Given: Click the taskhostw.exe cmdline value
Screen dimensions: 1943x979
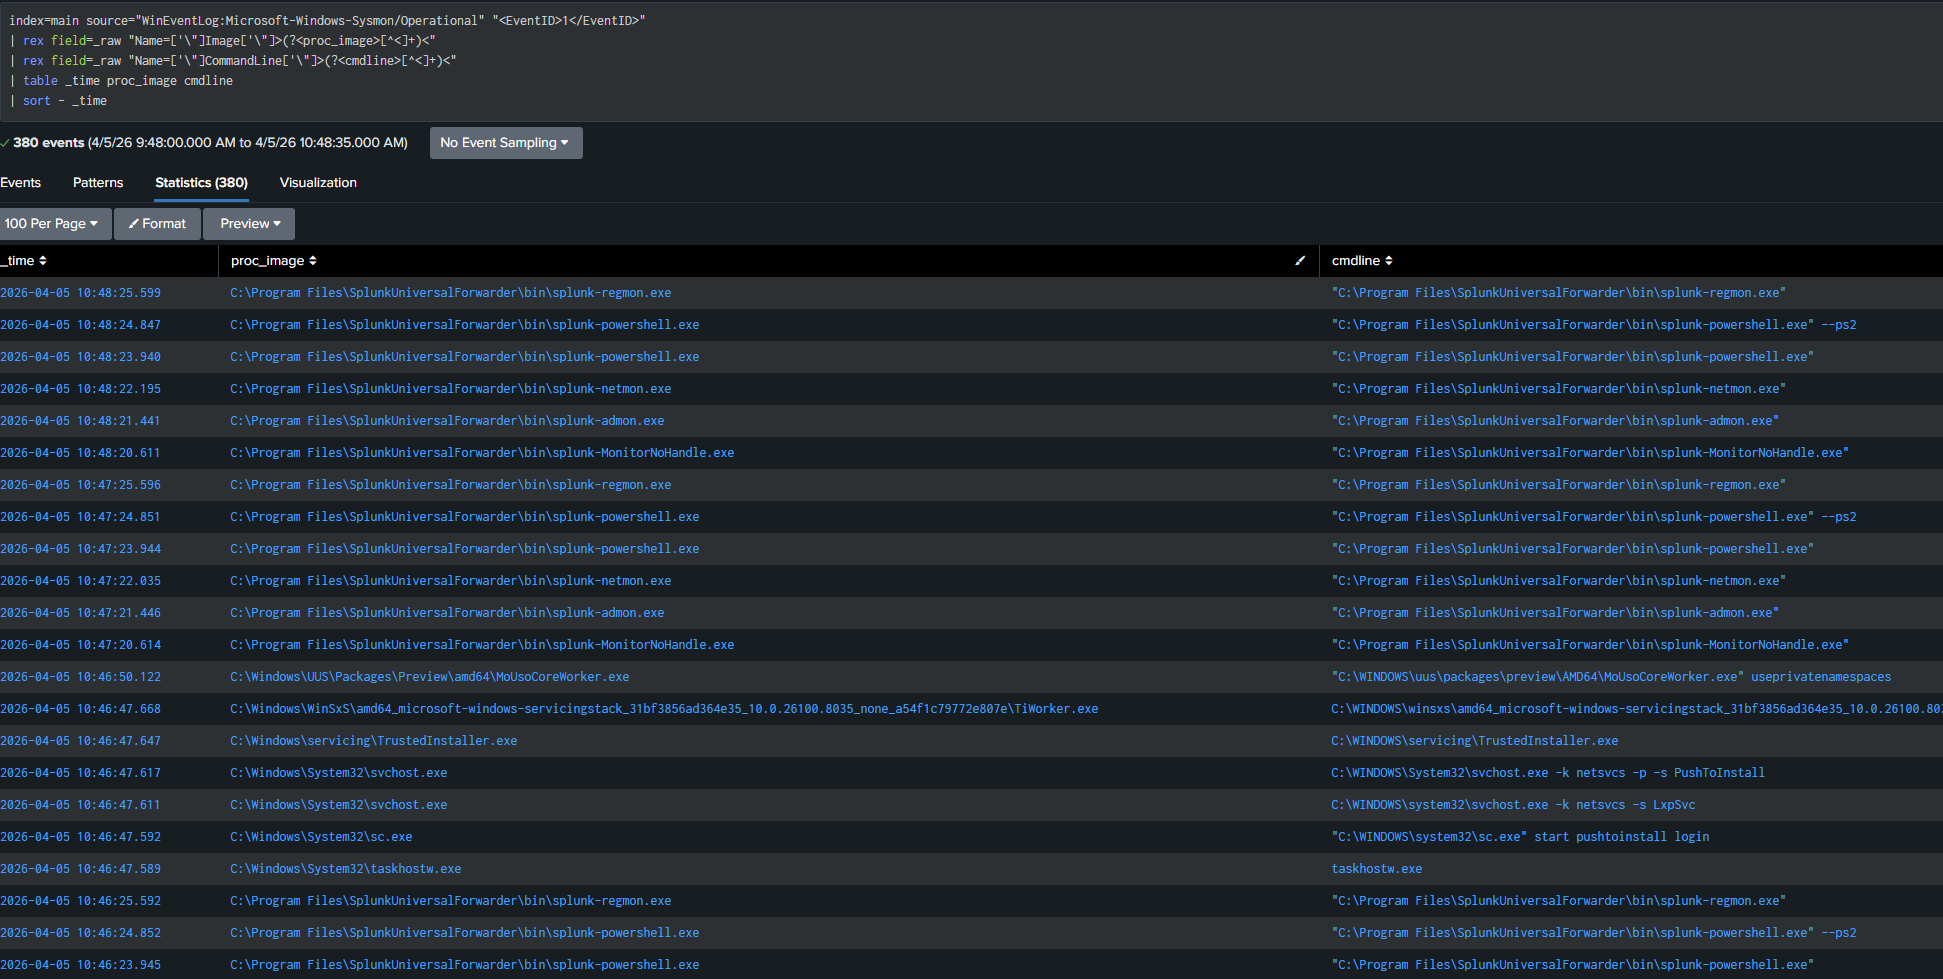Looking at the screenshot, I should [1376, 869].
